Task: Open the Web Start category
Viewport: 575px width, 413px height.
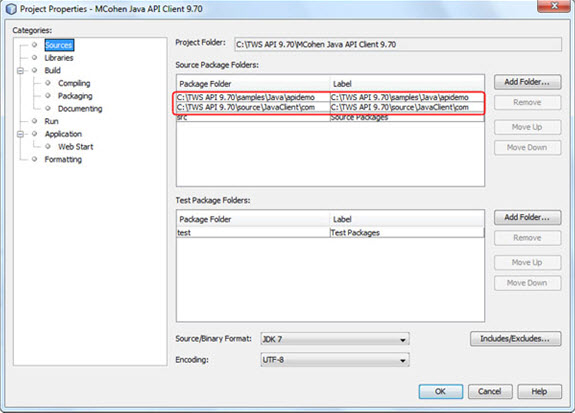Action: 76,147
